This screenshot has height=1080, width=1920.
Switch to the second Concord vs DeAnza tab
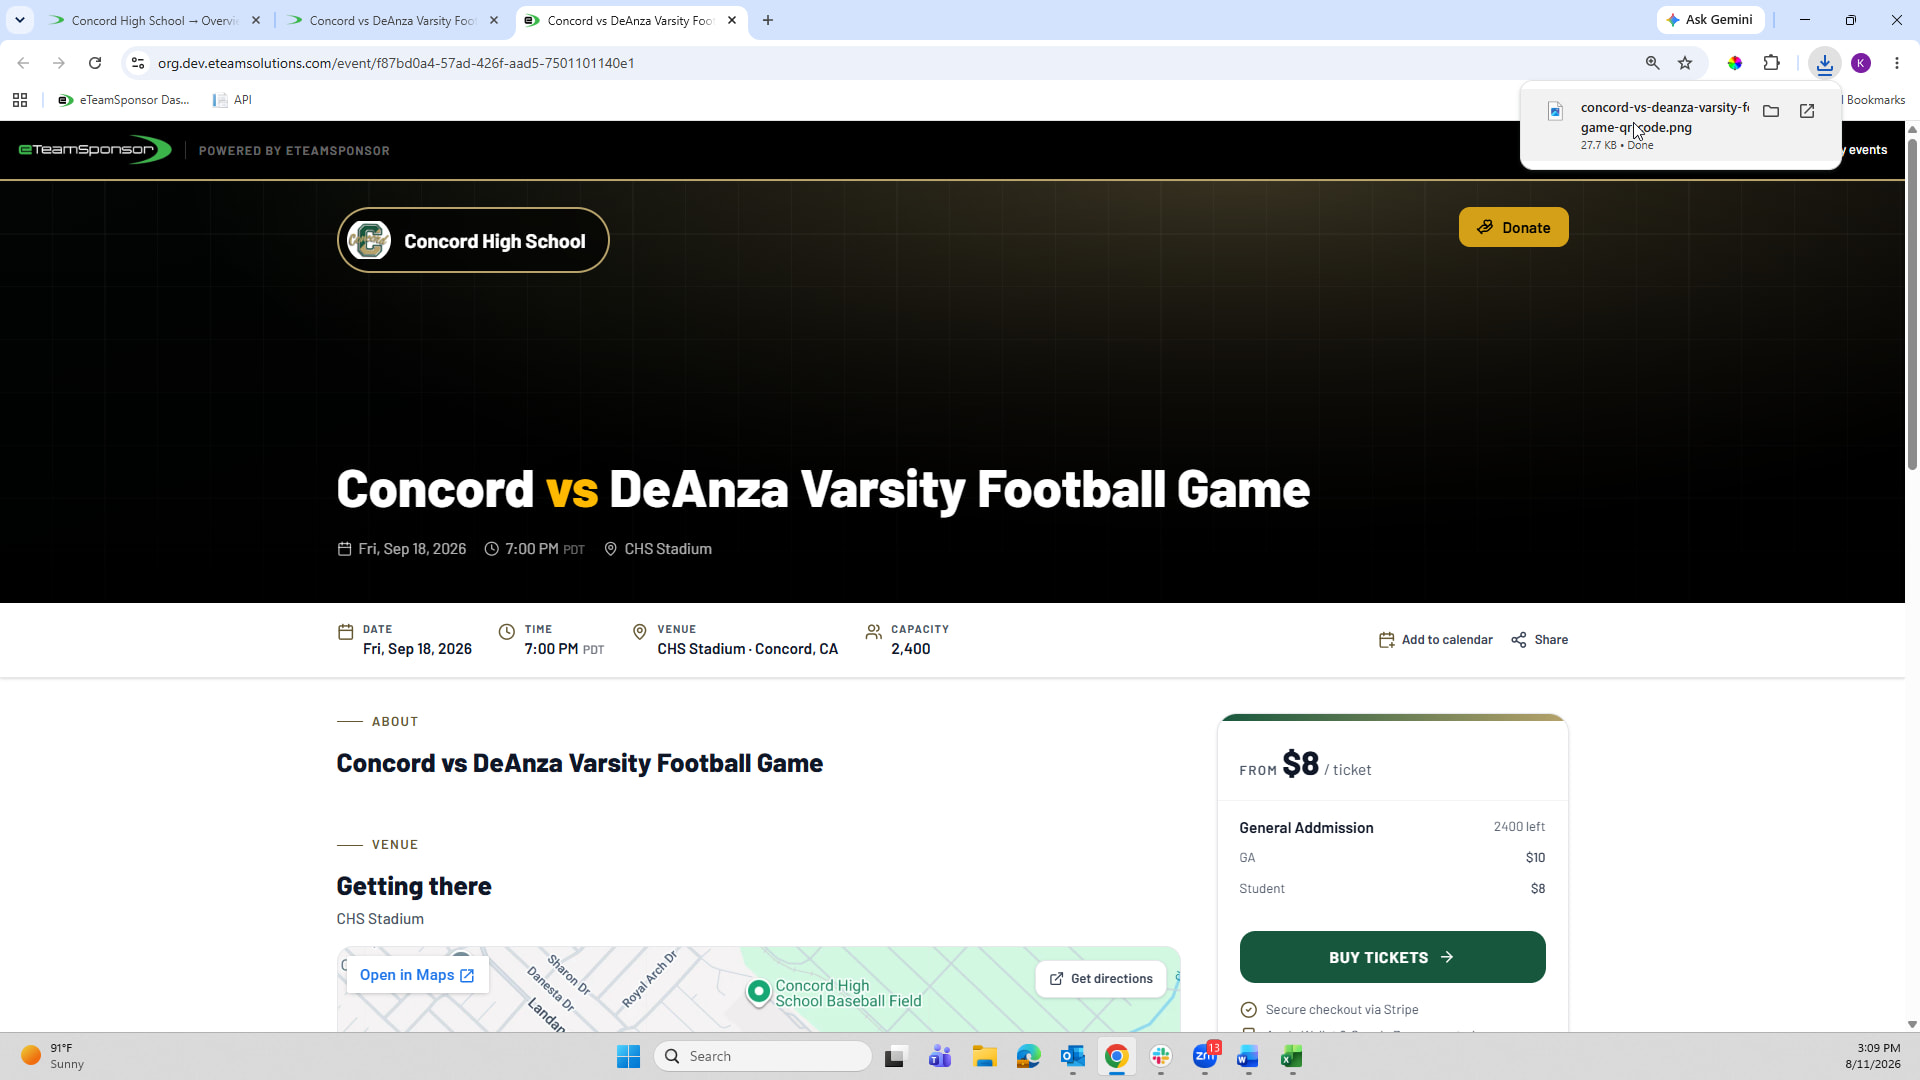[392, 20]
